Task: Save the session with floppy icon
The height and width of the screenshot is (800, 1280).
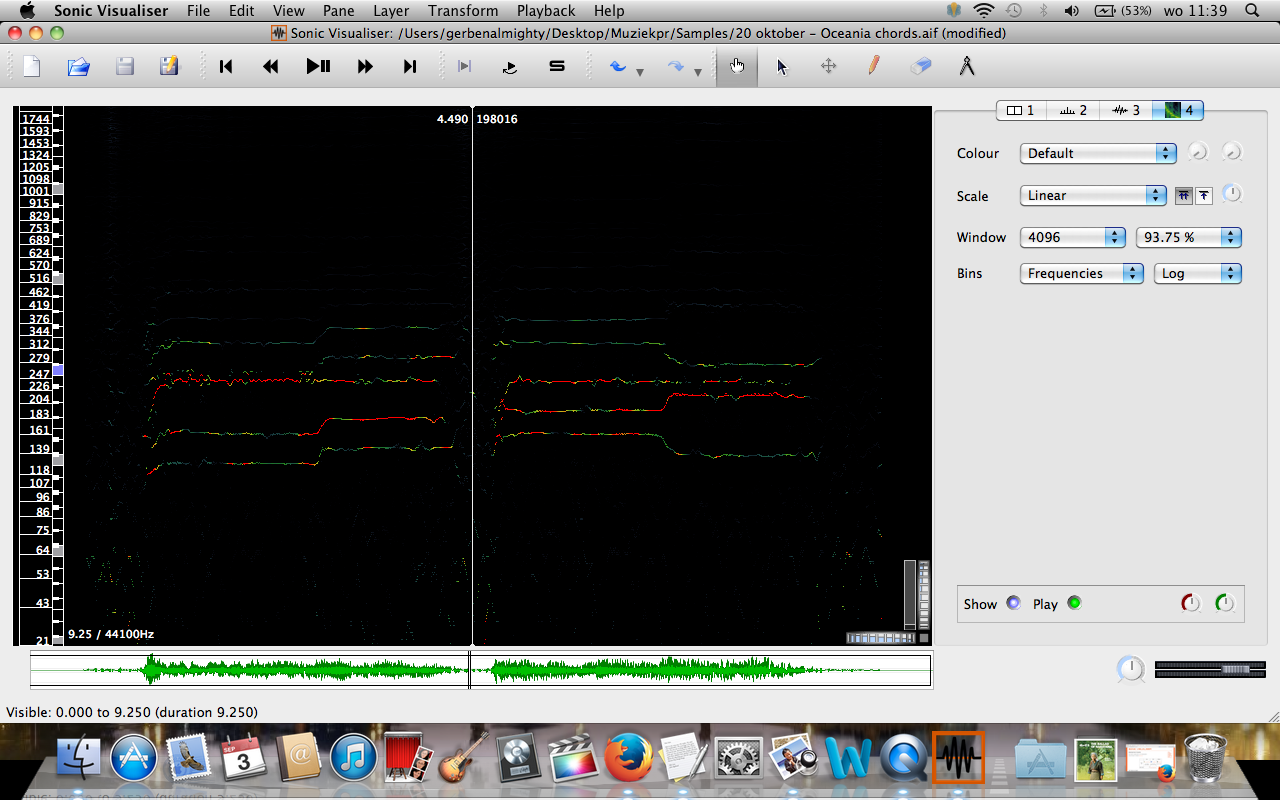Action: (125, 66)
